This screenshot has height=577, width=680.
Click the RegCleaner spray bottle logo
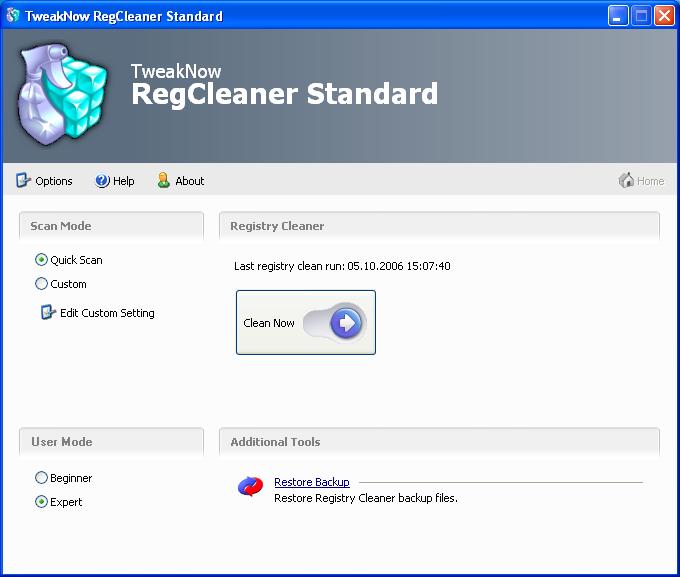pyautogui.click(x=62, y=94)
